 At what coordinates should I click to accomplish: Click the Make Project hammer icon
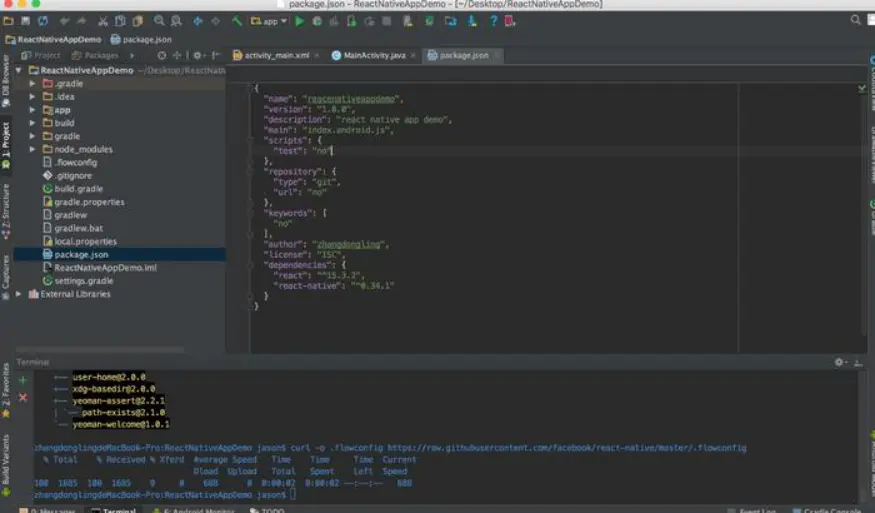click(x=237, y=21)
